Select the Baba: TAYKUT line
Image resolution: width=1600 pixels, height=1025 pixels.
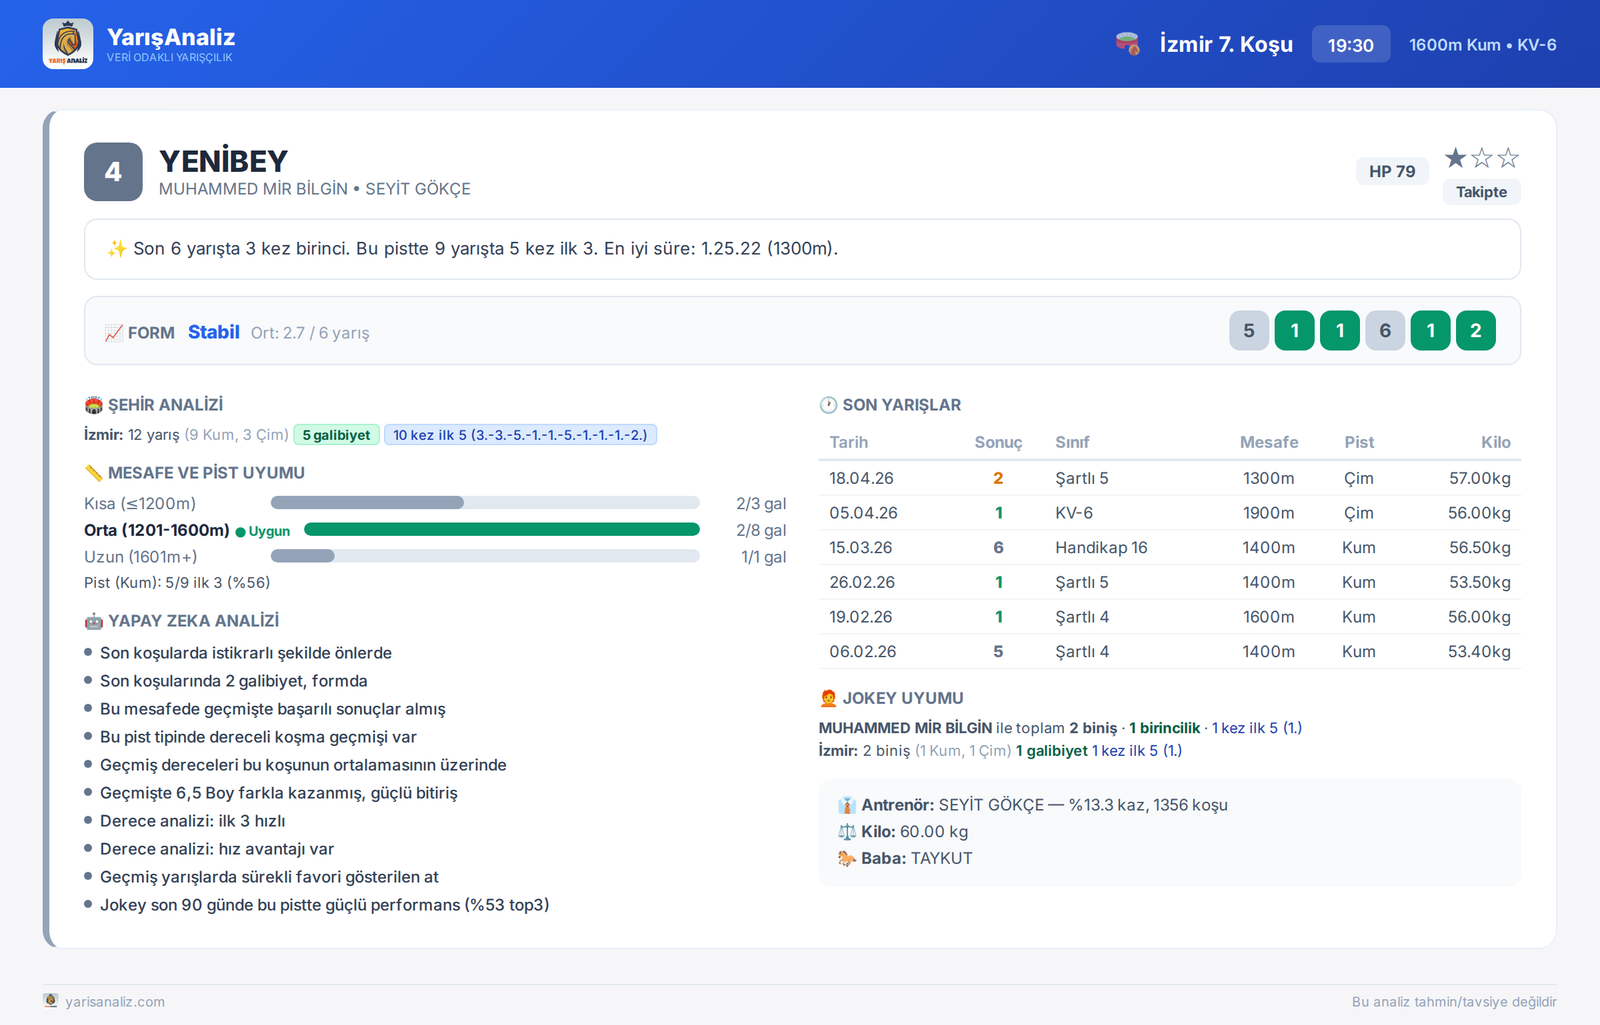tap(905, 858)
